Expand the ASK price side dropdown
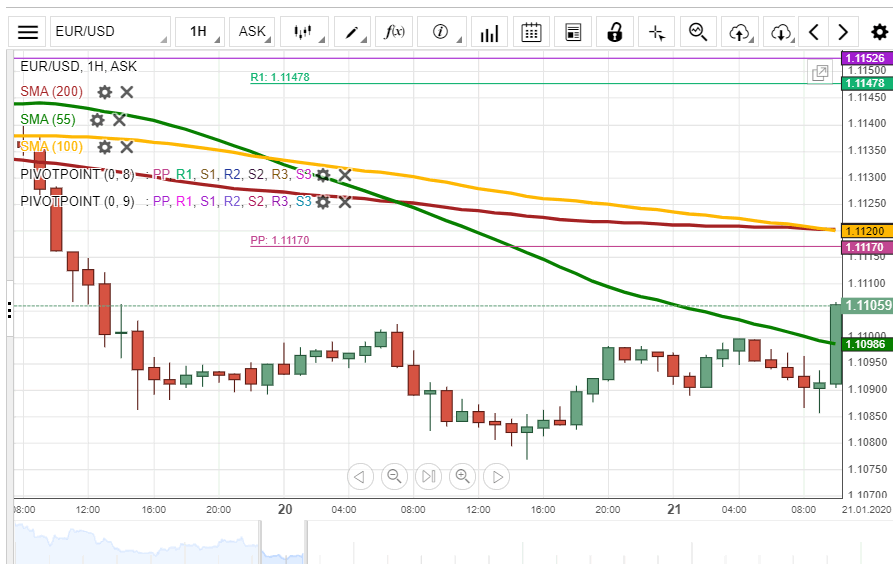This screenshot has height=567, width=893. click(x=254, y=32)
